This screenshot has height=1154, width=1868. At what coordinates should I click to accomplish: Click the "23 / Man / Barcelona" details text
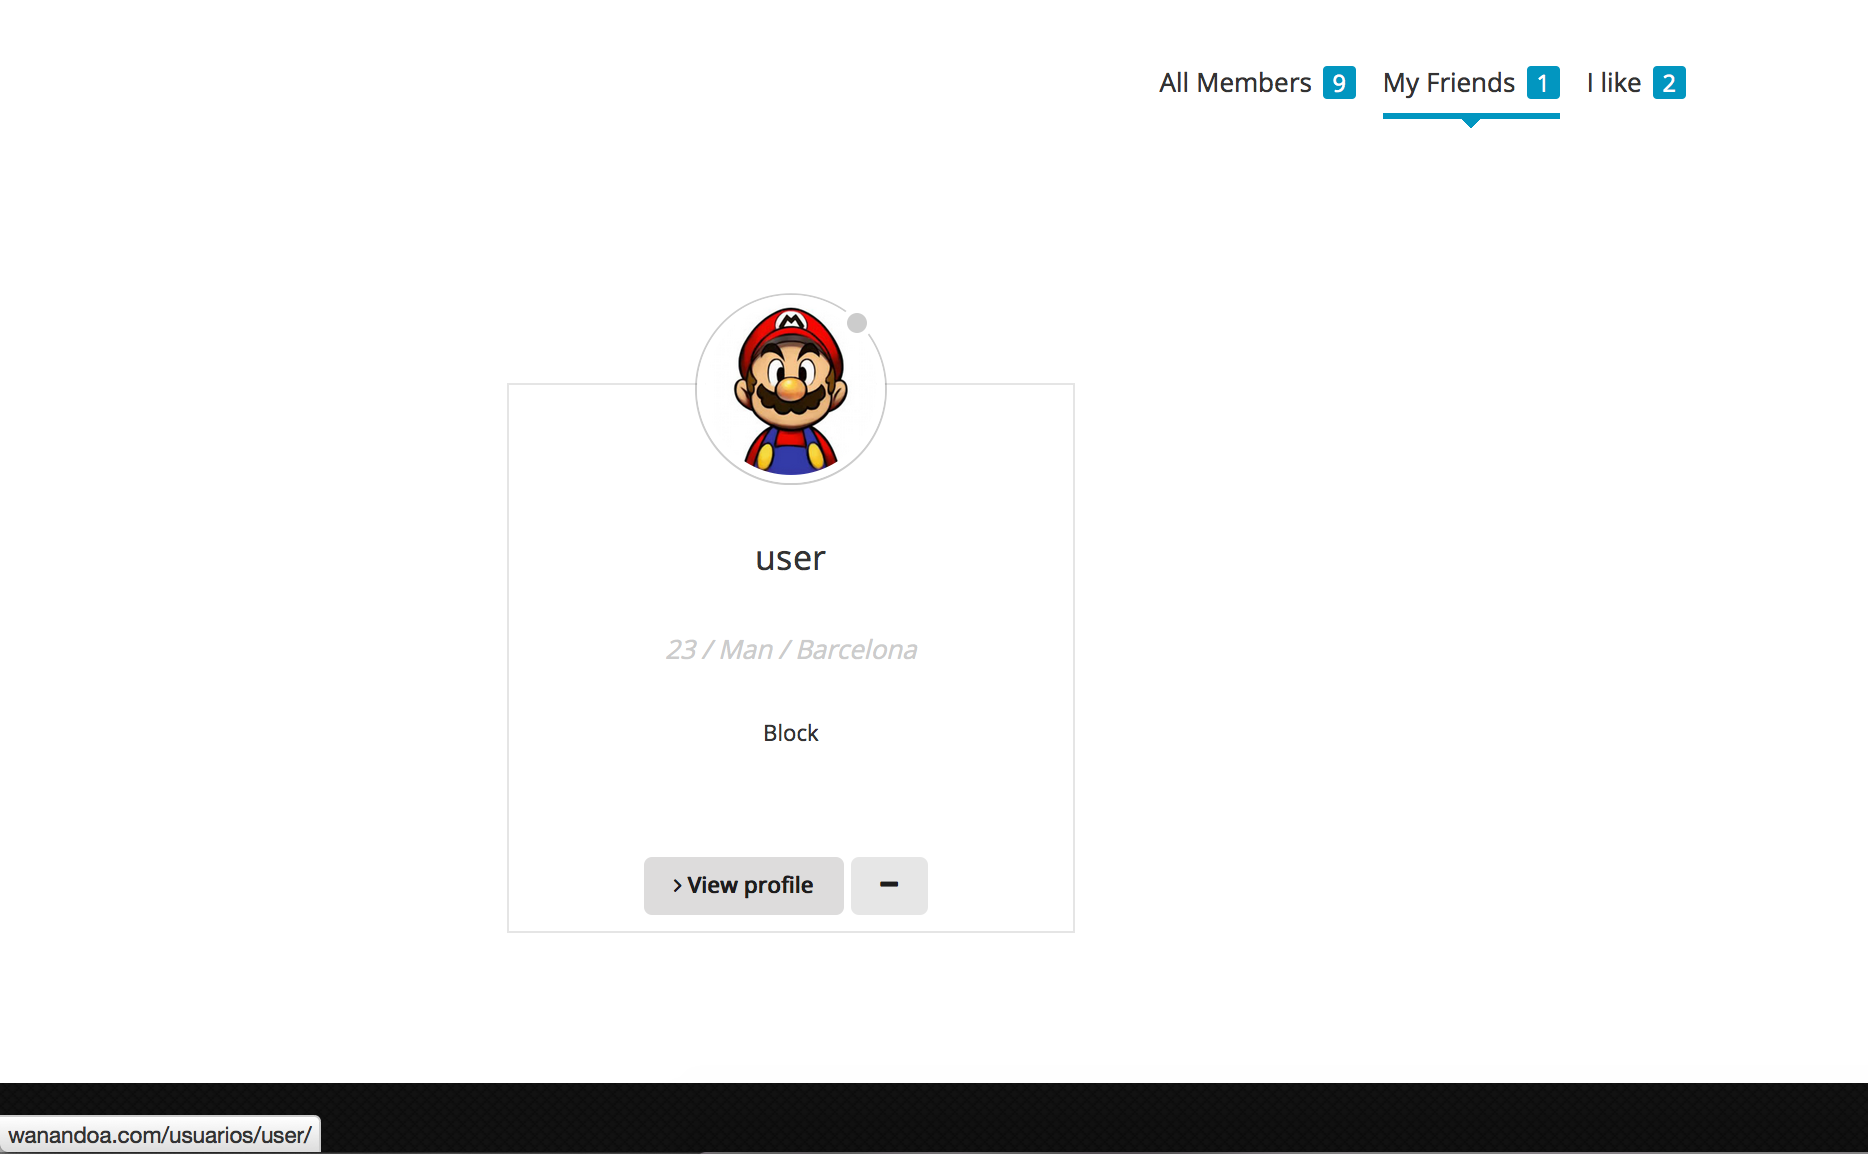click(x=790, y=650)
